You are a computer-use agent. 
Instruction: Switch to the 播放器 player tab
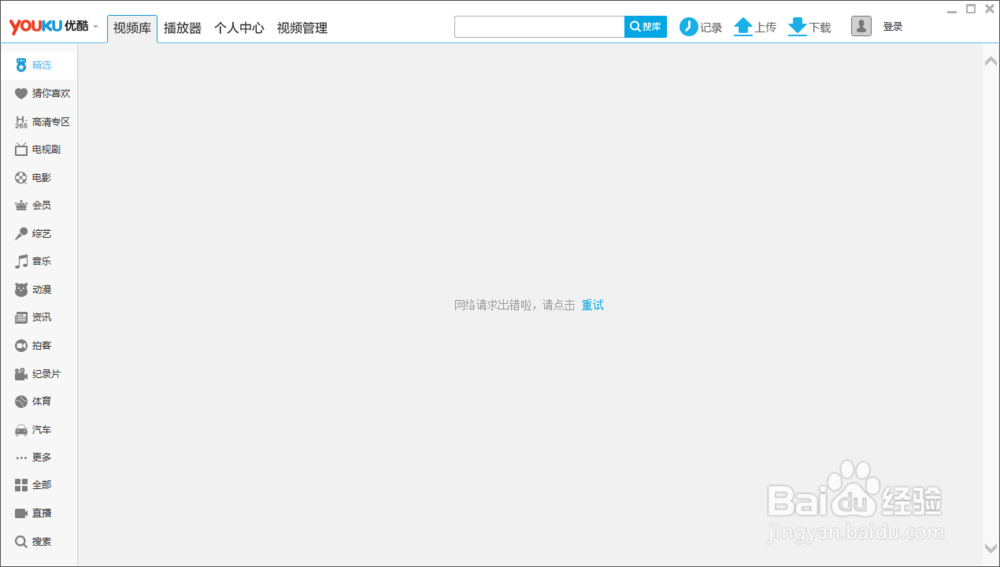point(182,28)
